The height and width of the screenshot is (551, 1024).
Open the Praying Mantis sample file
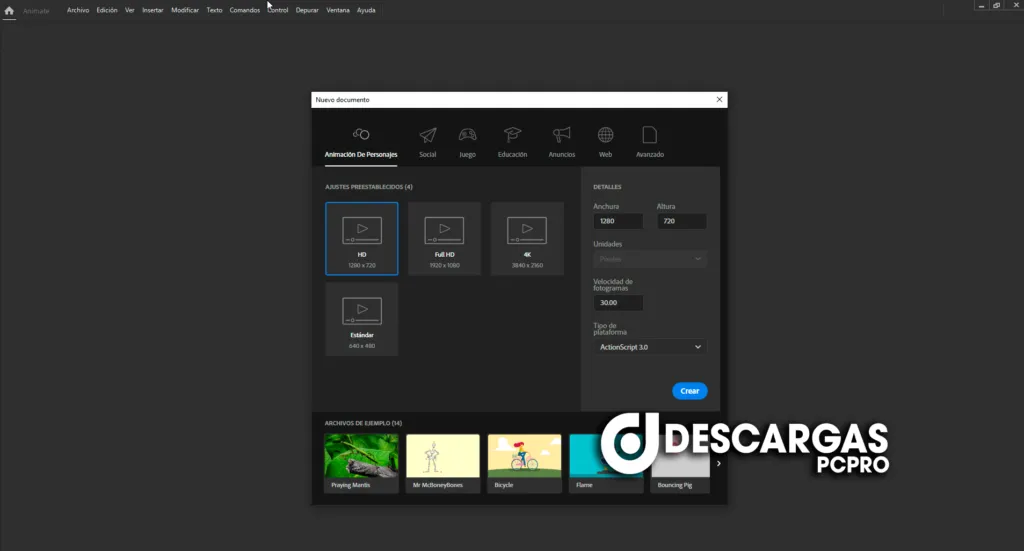[x=361, y=463]
